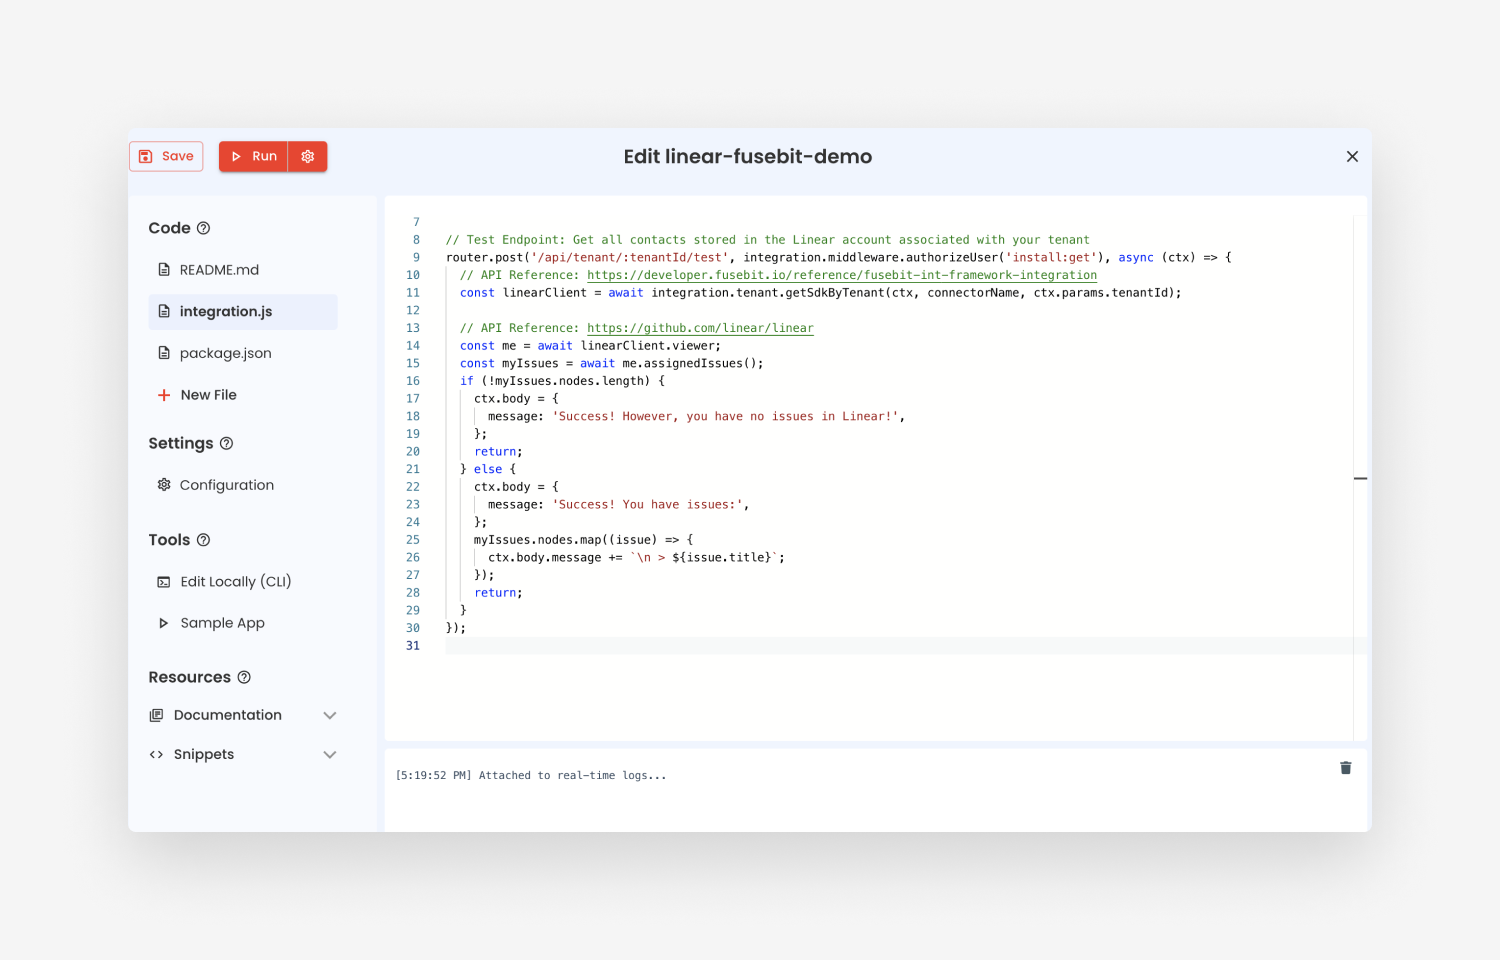The image size is (1500, 960).
Task: Click the help icon beside Settings
Action: [x=226, y=443]
